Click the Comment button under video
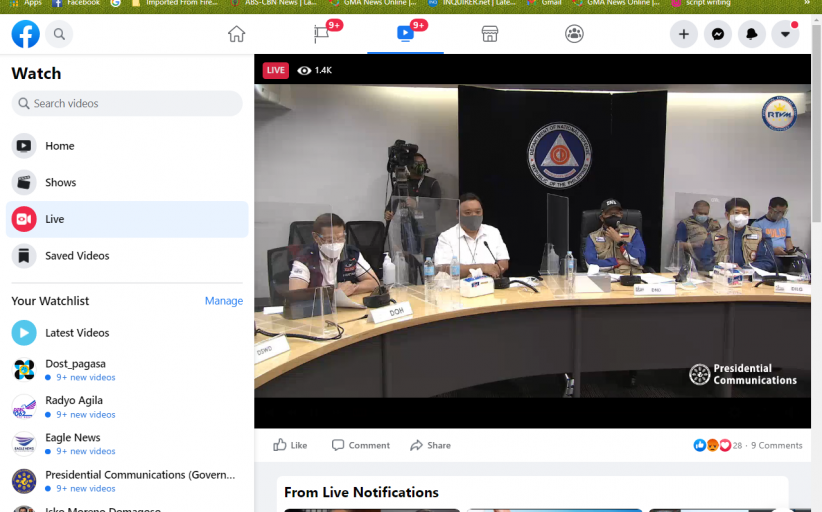822x512 pixels. pyautogui.click(x=361, y=445)
